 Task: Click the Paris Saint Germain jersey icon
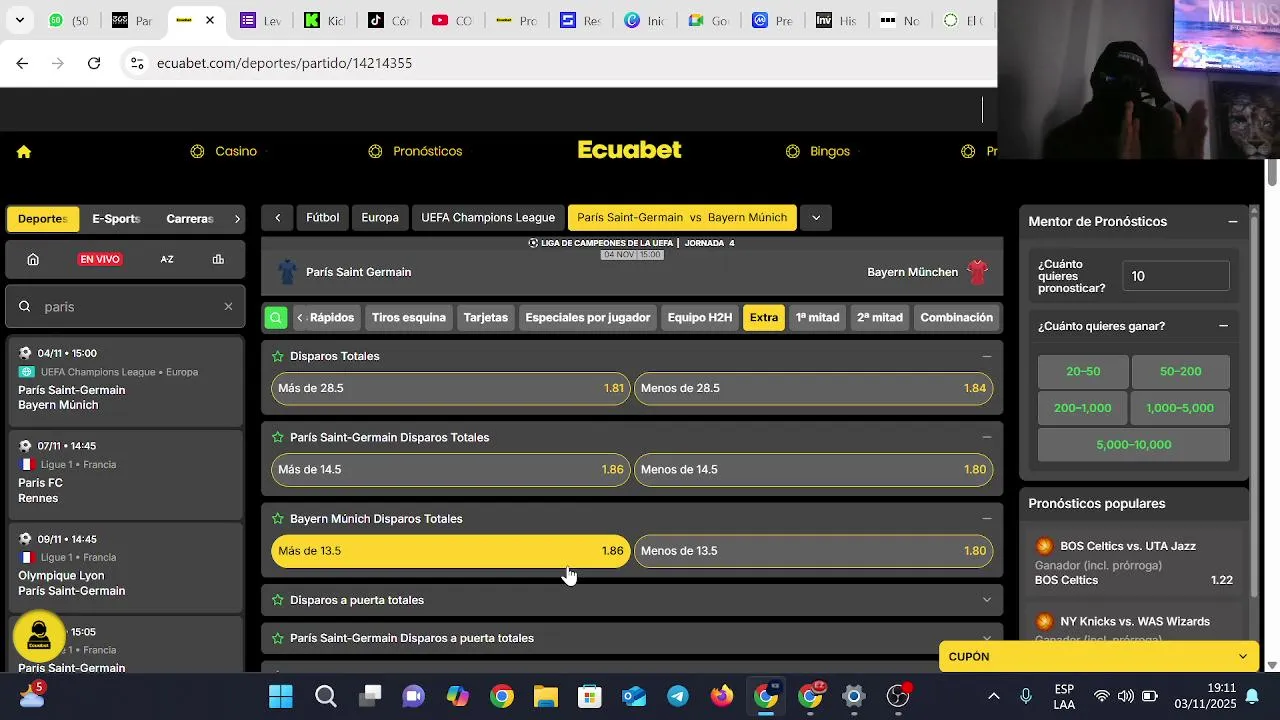pyautogui.click(x=287, y=272)
